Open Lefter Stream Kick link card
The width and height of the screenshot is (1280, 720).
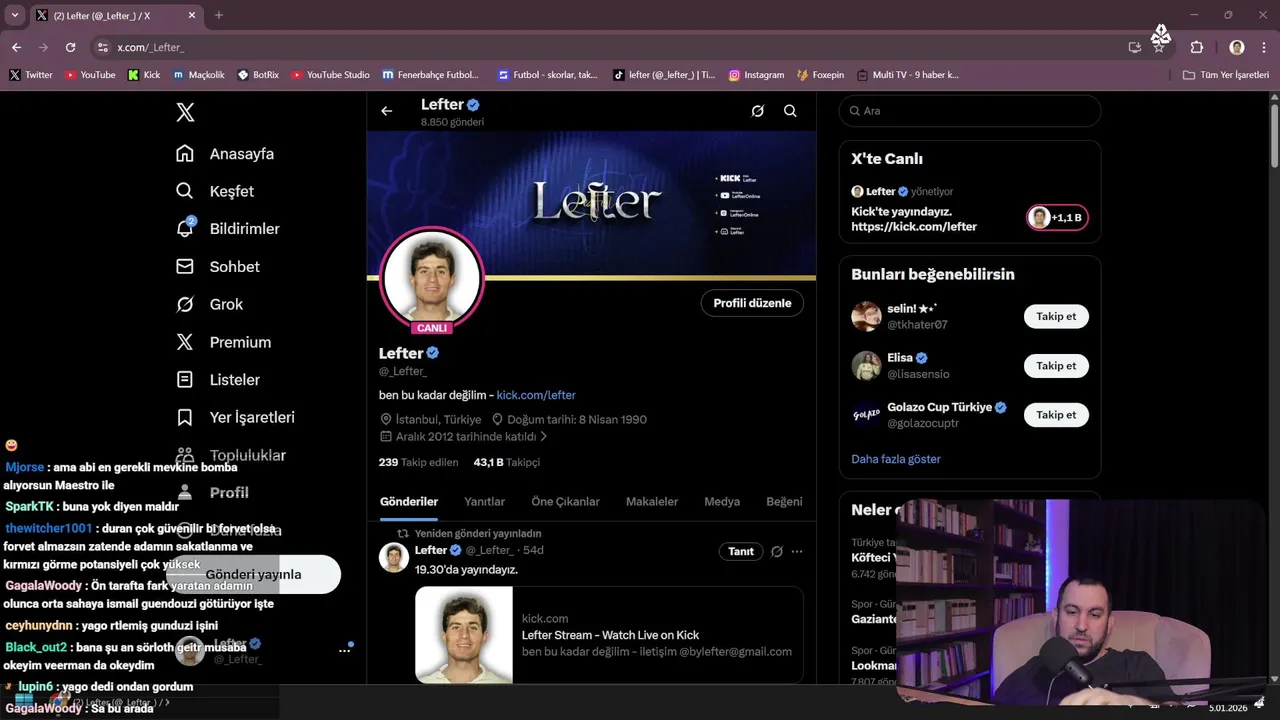609,635
